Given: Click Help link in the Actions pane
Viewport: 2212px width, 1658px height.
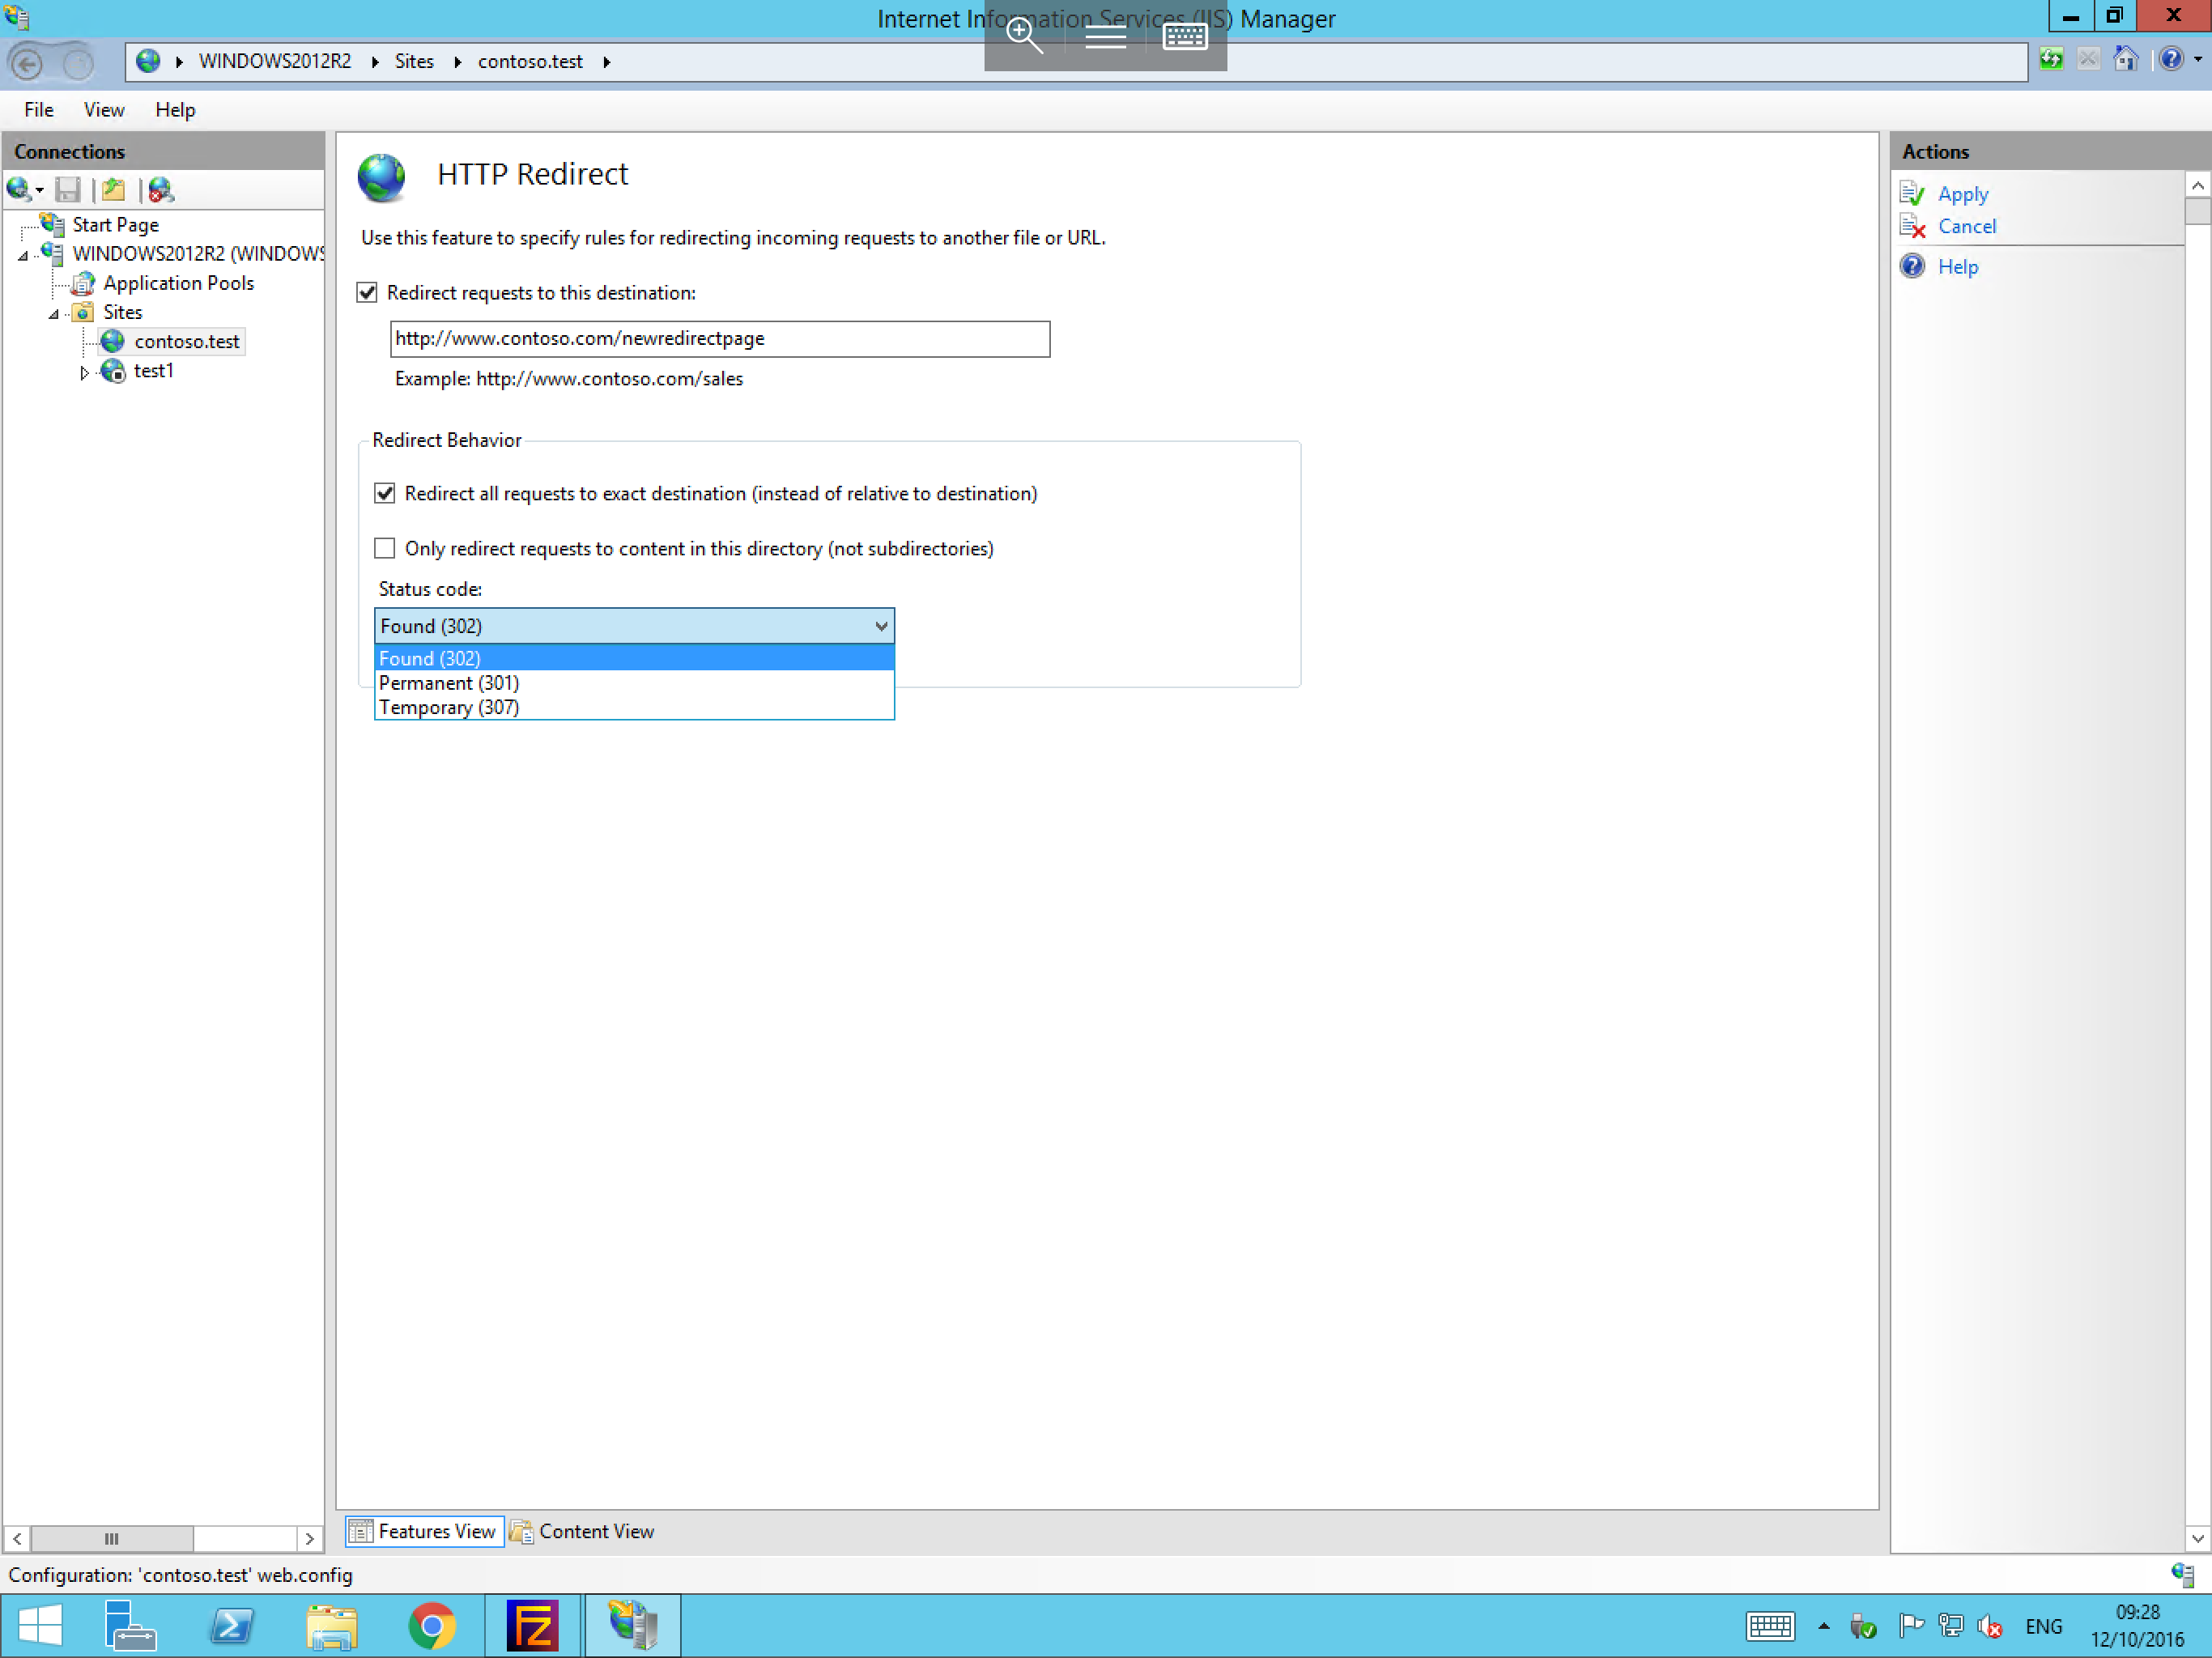Looking at the screenshot, I should coord(1957,266).
